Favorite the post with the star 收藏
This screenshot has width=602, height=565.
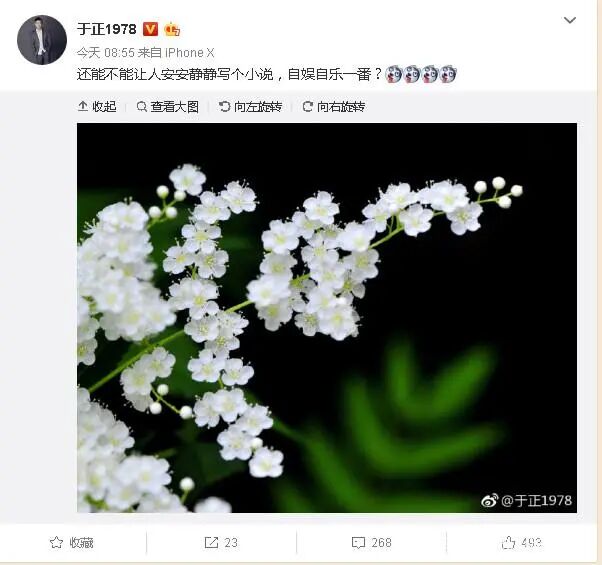tap(72, 542)
